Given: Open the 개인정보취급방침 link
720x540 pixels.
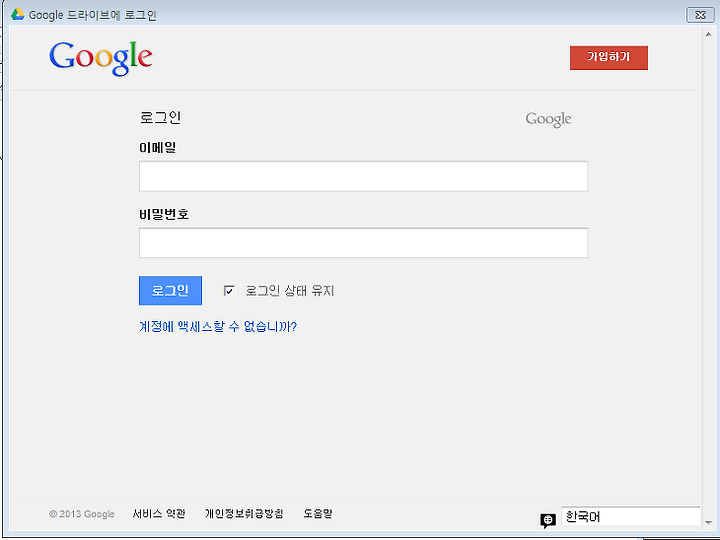Looking at the screenshot, I should pos(244,513).
